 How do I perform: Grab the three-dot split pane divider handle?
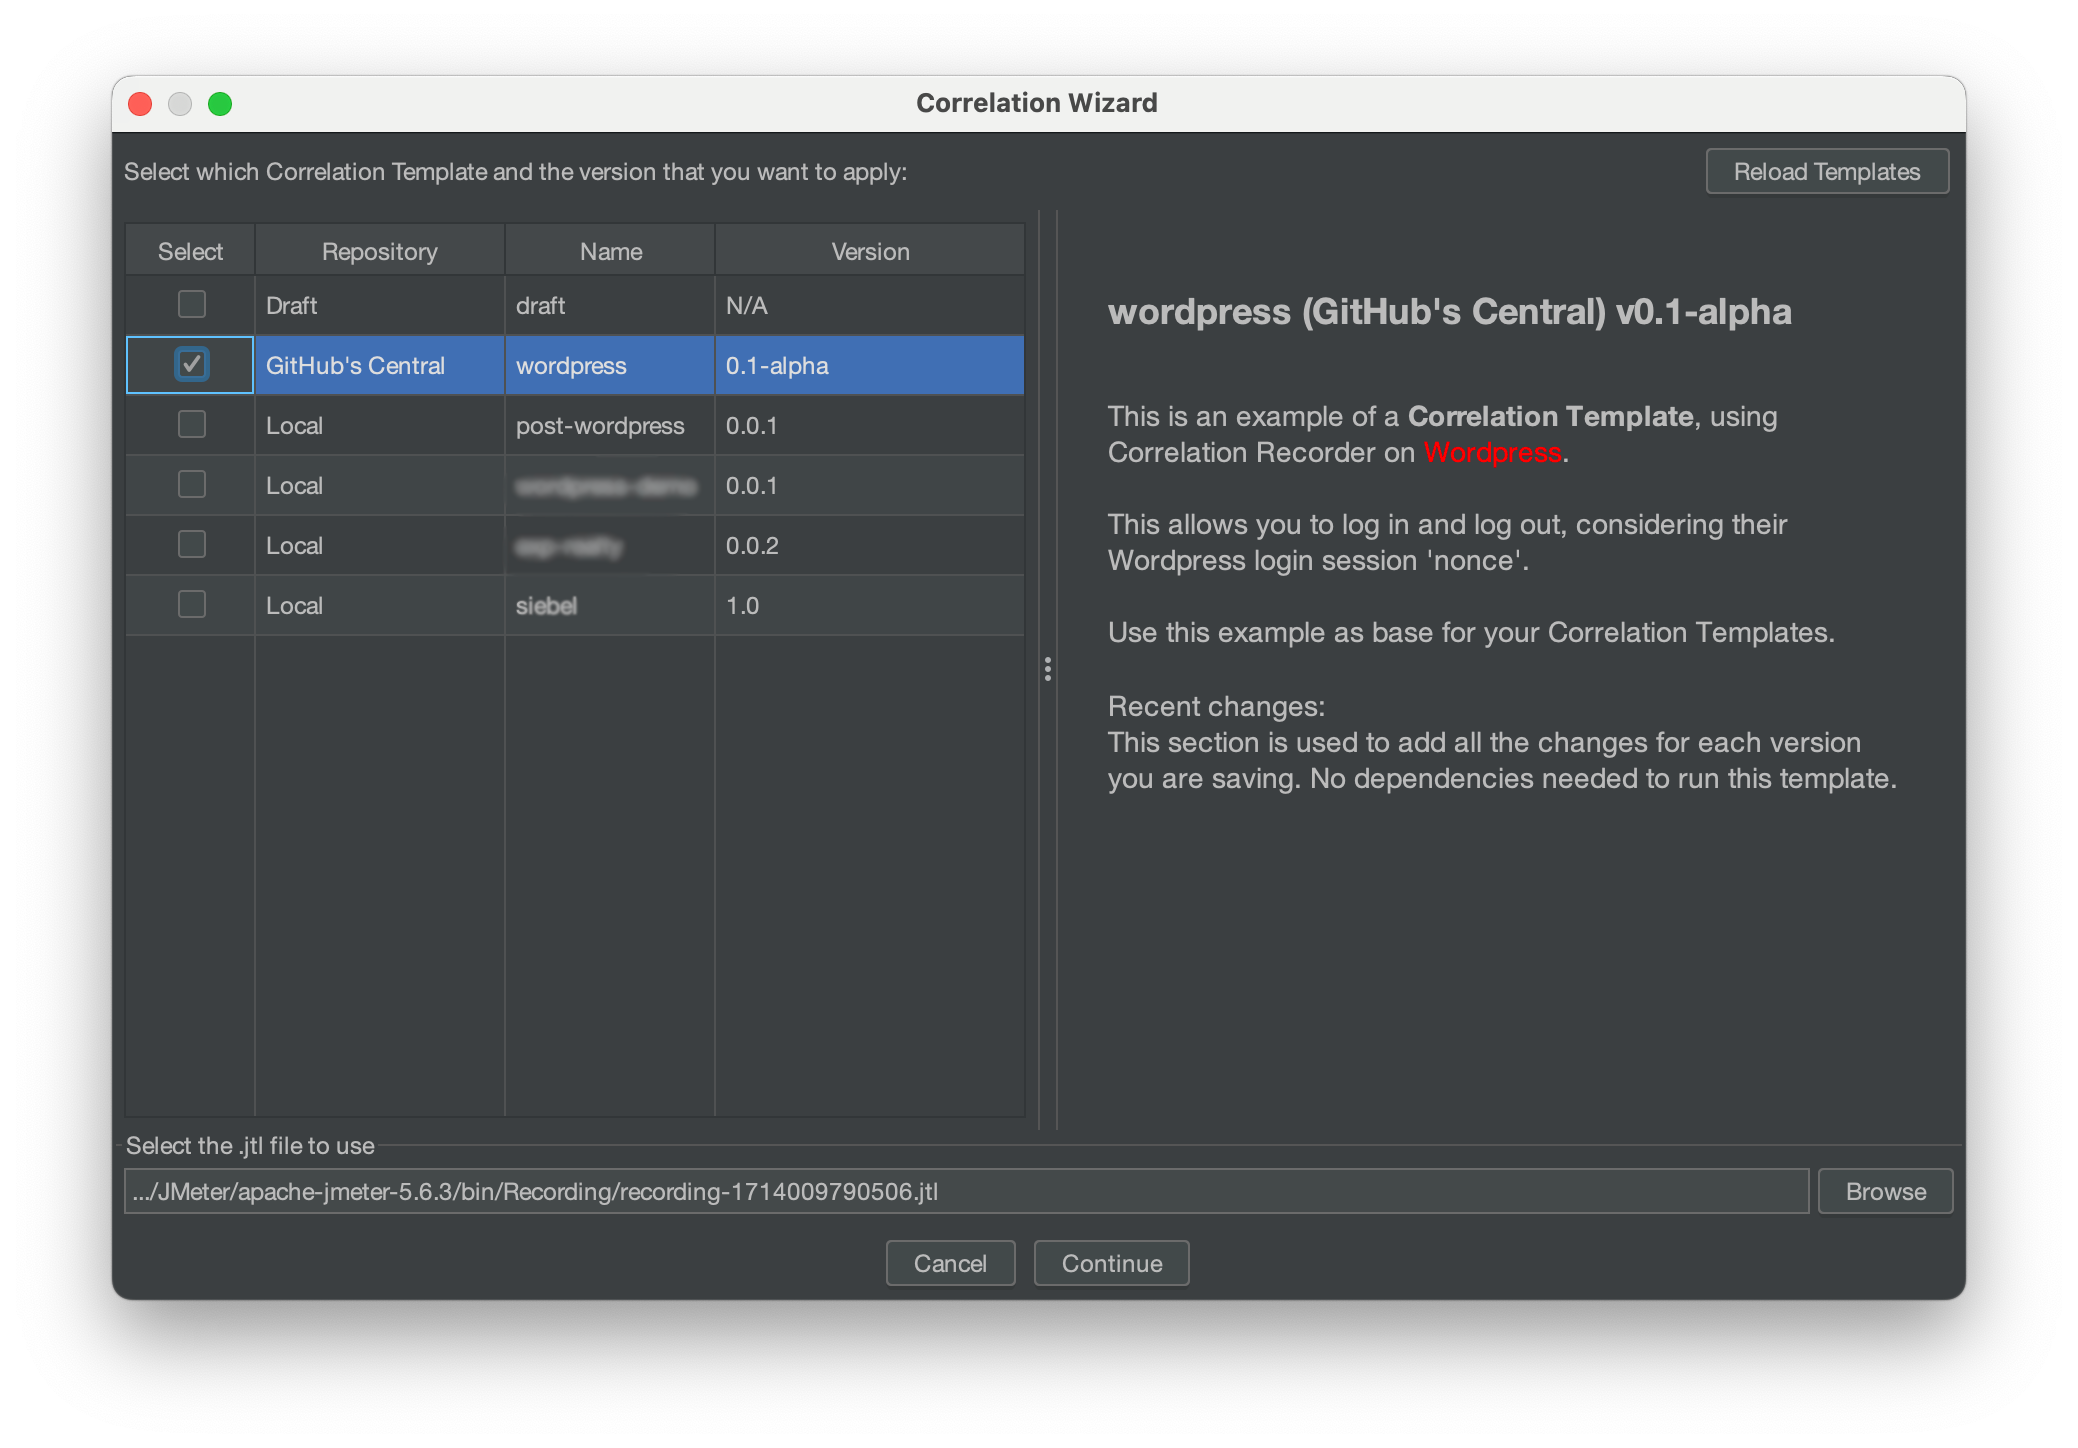coord(1047,669)
